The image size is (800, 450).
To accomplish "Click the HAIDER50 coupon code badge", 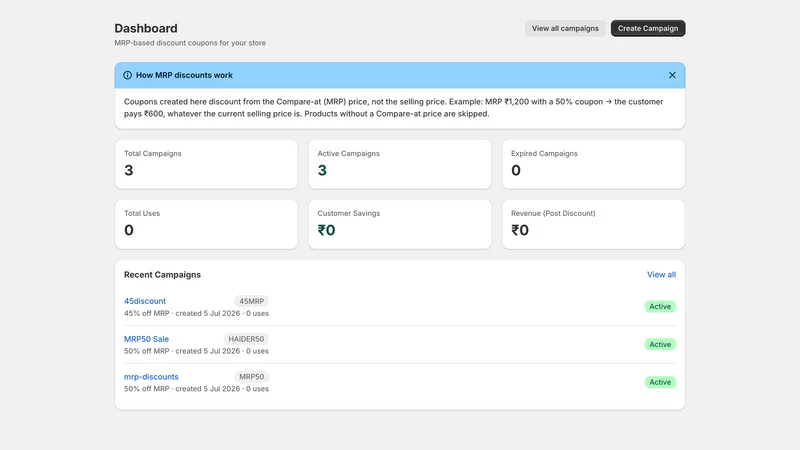I will click(x=246, y=339).
